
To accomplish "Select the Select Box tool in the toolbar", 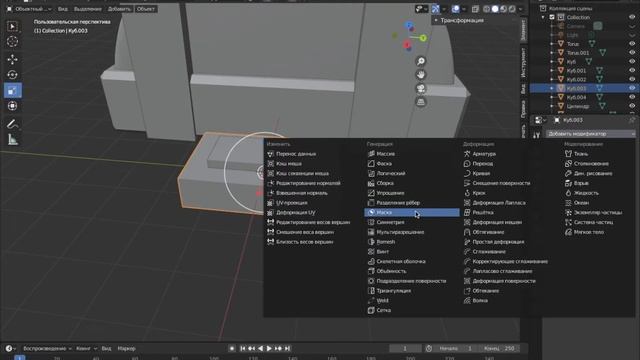I will [12, 27].
